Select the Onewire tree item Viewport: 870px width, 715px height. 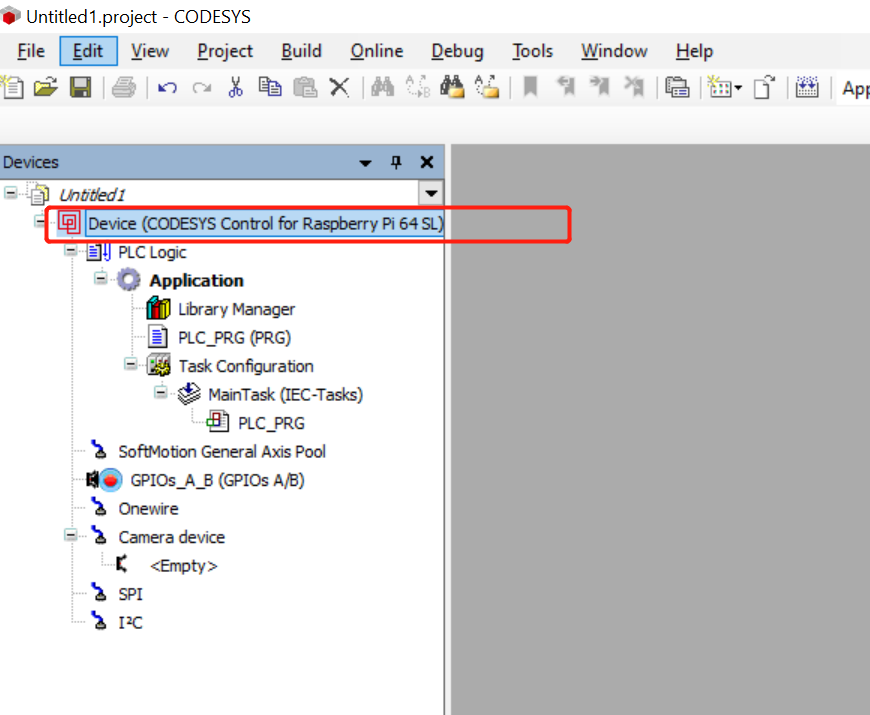(148, 509)
